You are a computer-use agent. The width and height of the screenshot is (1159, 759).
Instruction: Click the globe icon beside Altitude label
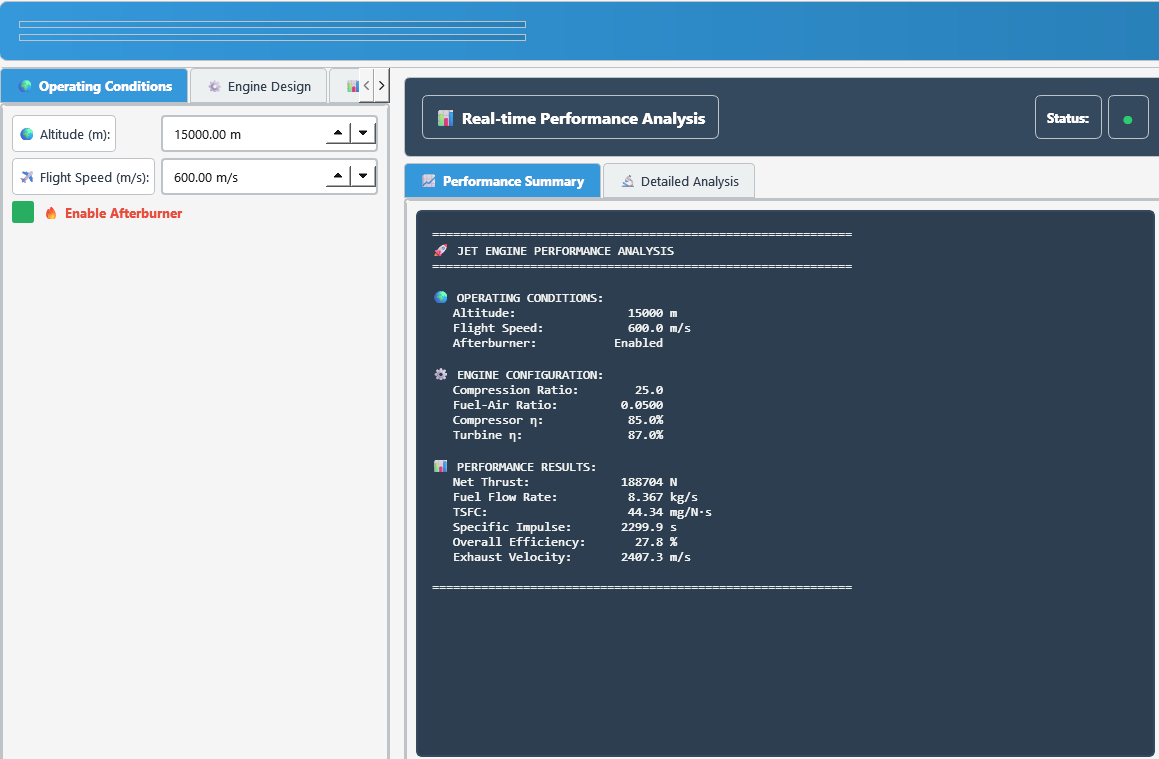coord(27,134)
